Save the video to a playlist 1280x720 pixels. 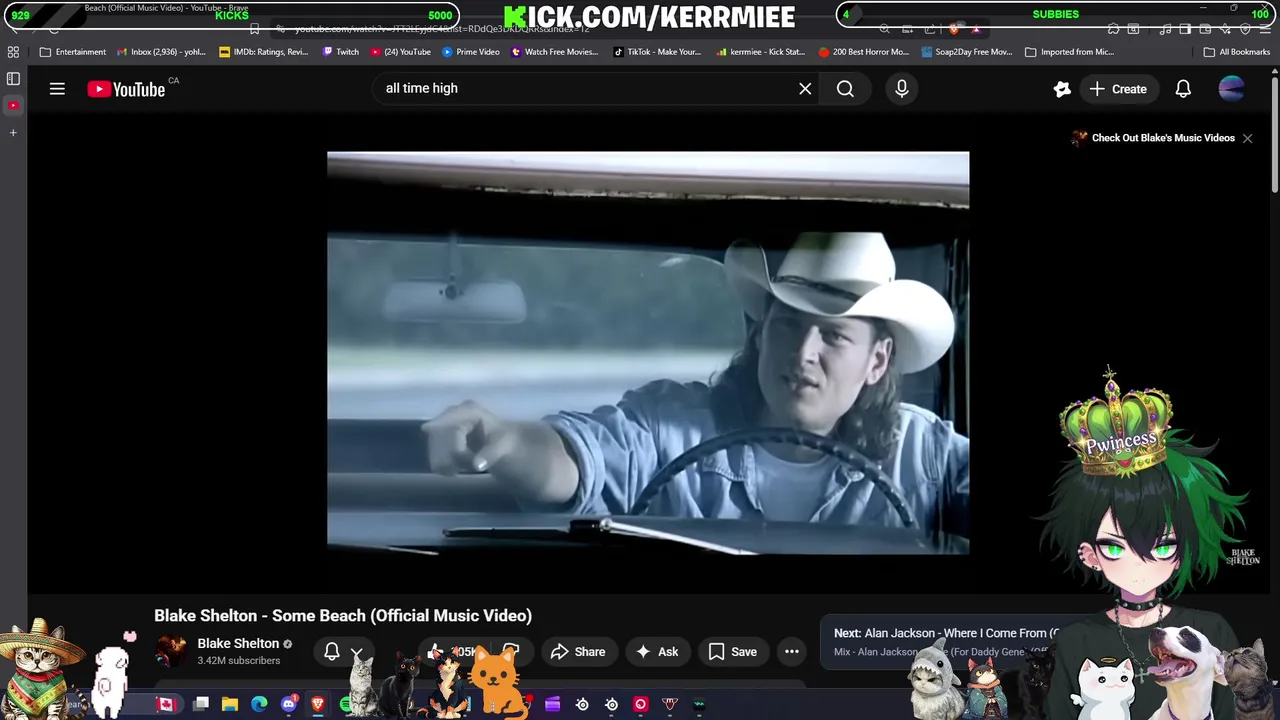[733, 652]
